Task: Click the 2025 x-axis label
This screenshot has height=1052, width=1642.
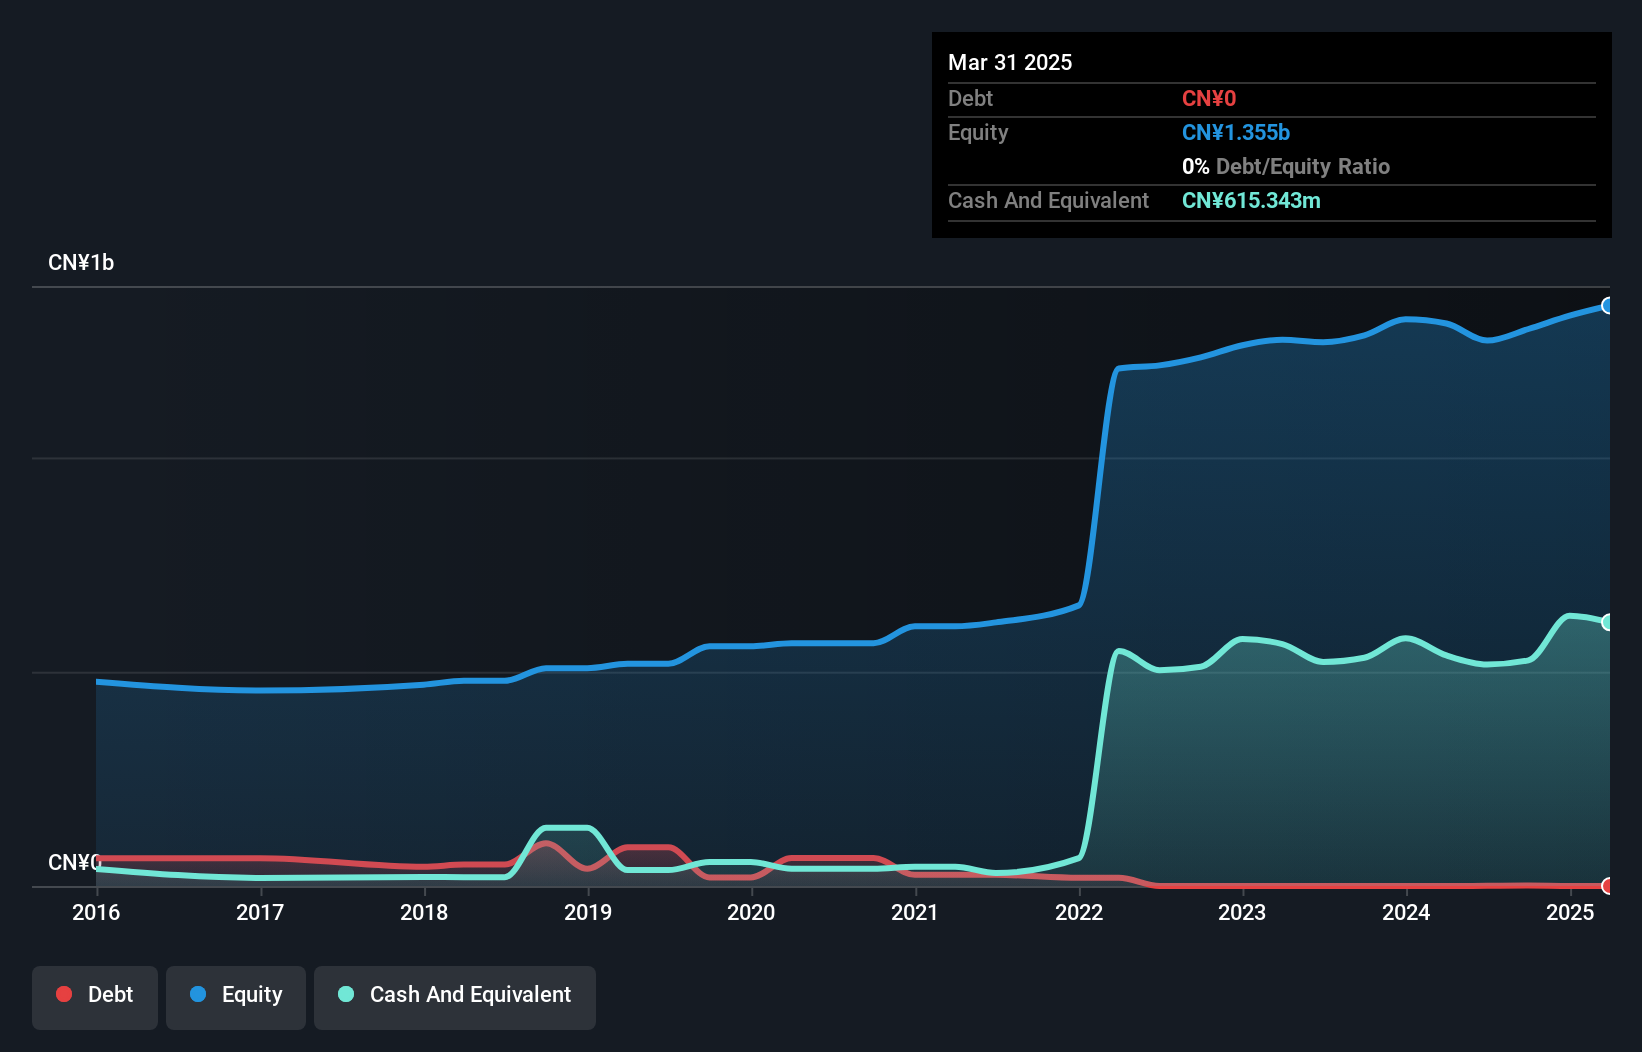Action: click(x=1570, y=912)
